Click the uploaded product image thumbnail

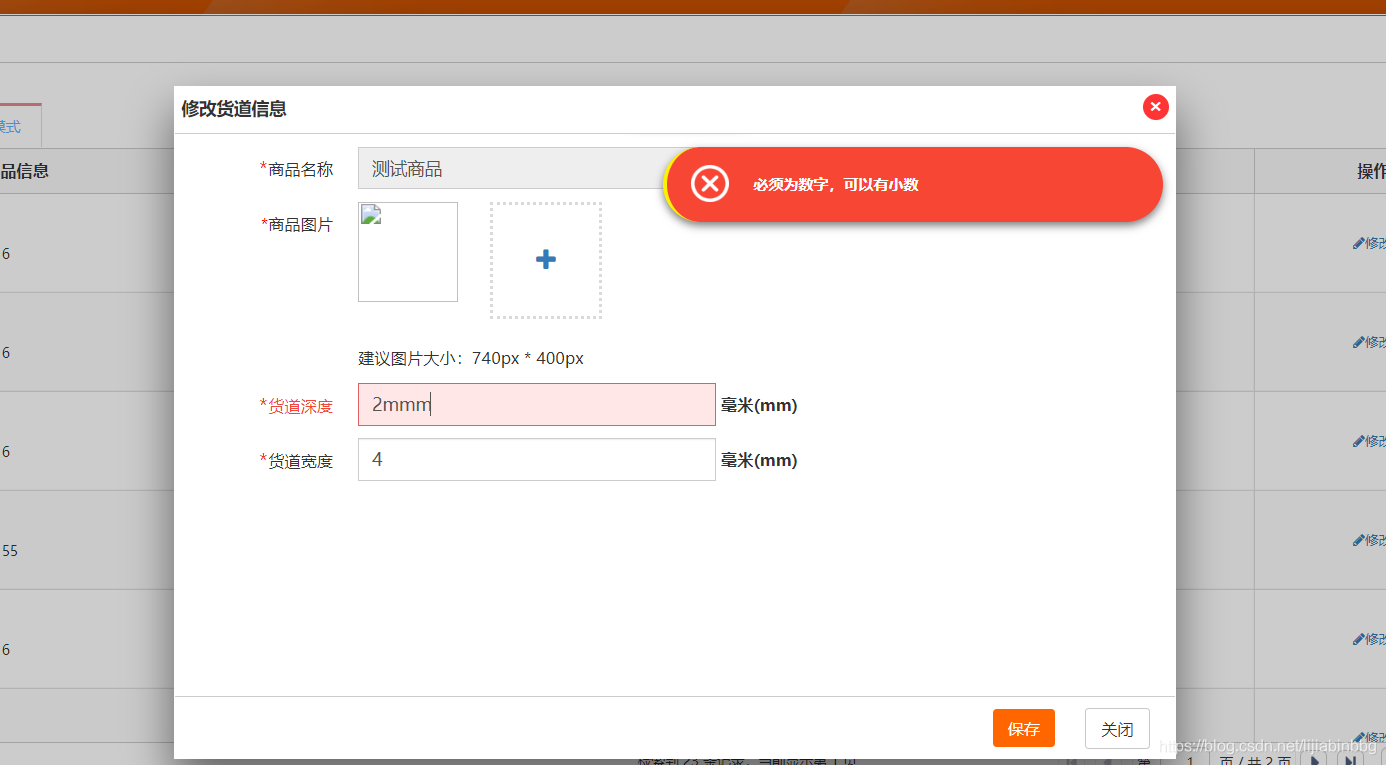pos(407,251)
